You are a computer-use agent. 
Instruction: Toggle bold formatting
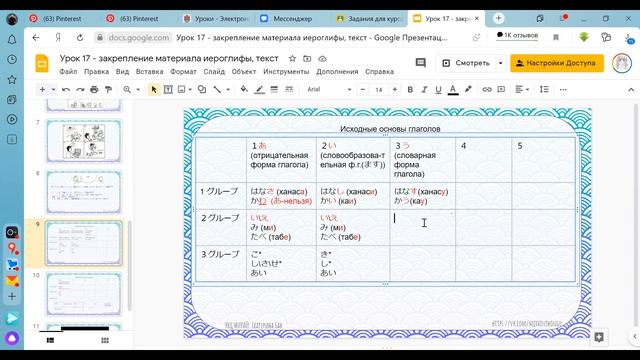coord(410,89)
